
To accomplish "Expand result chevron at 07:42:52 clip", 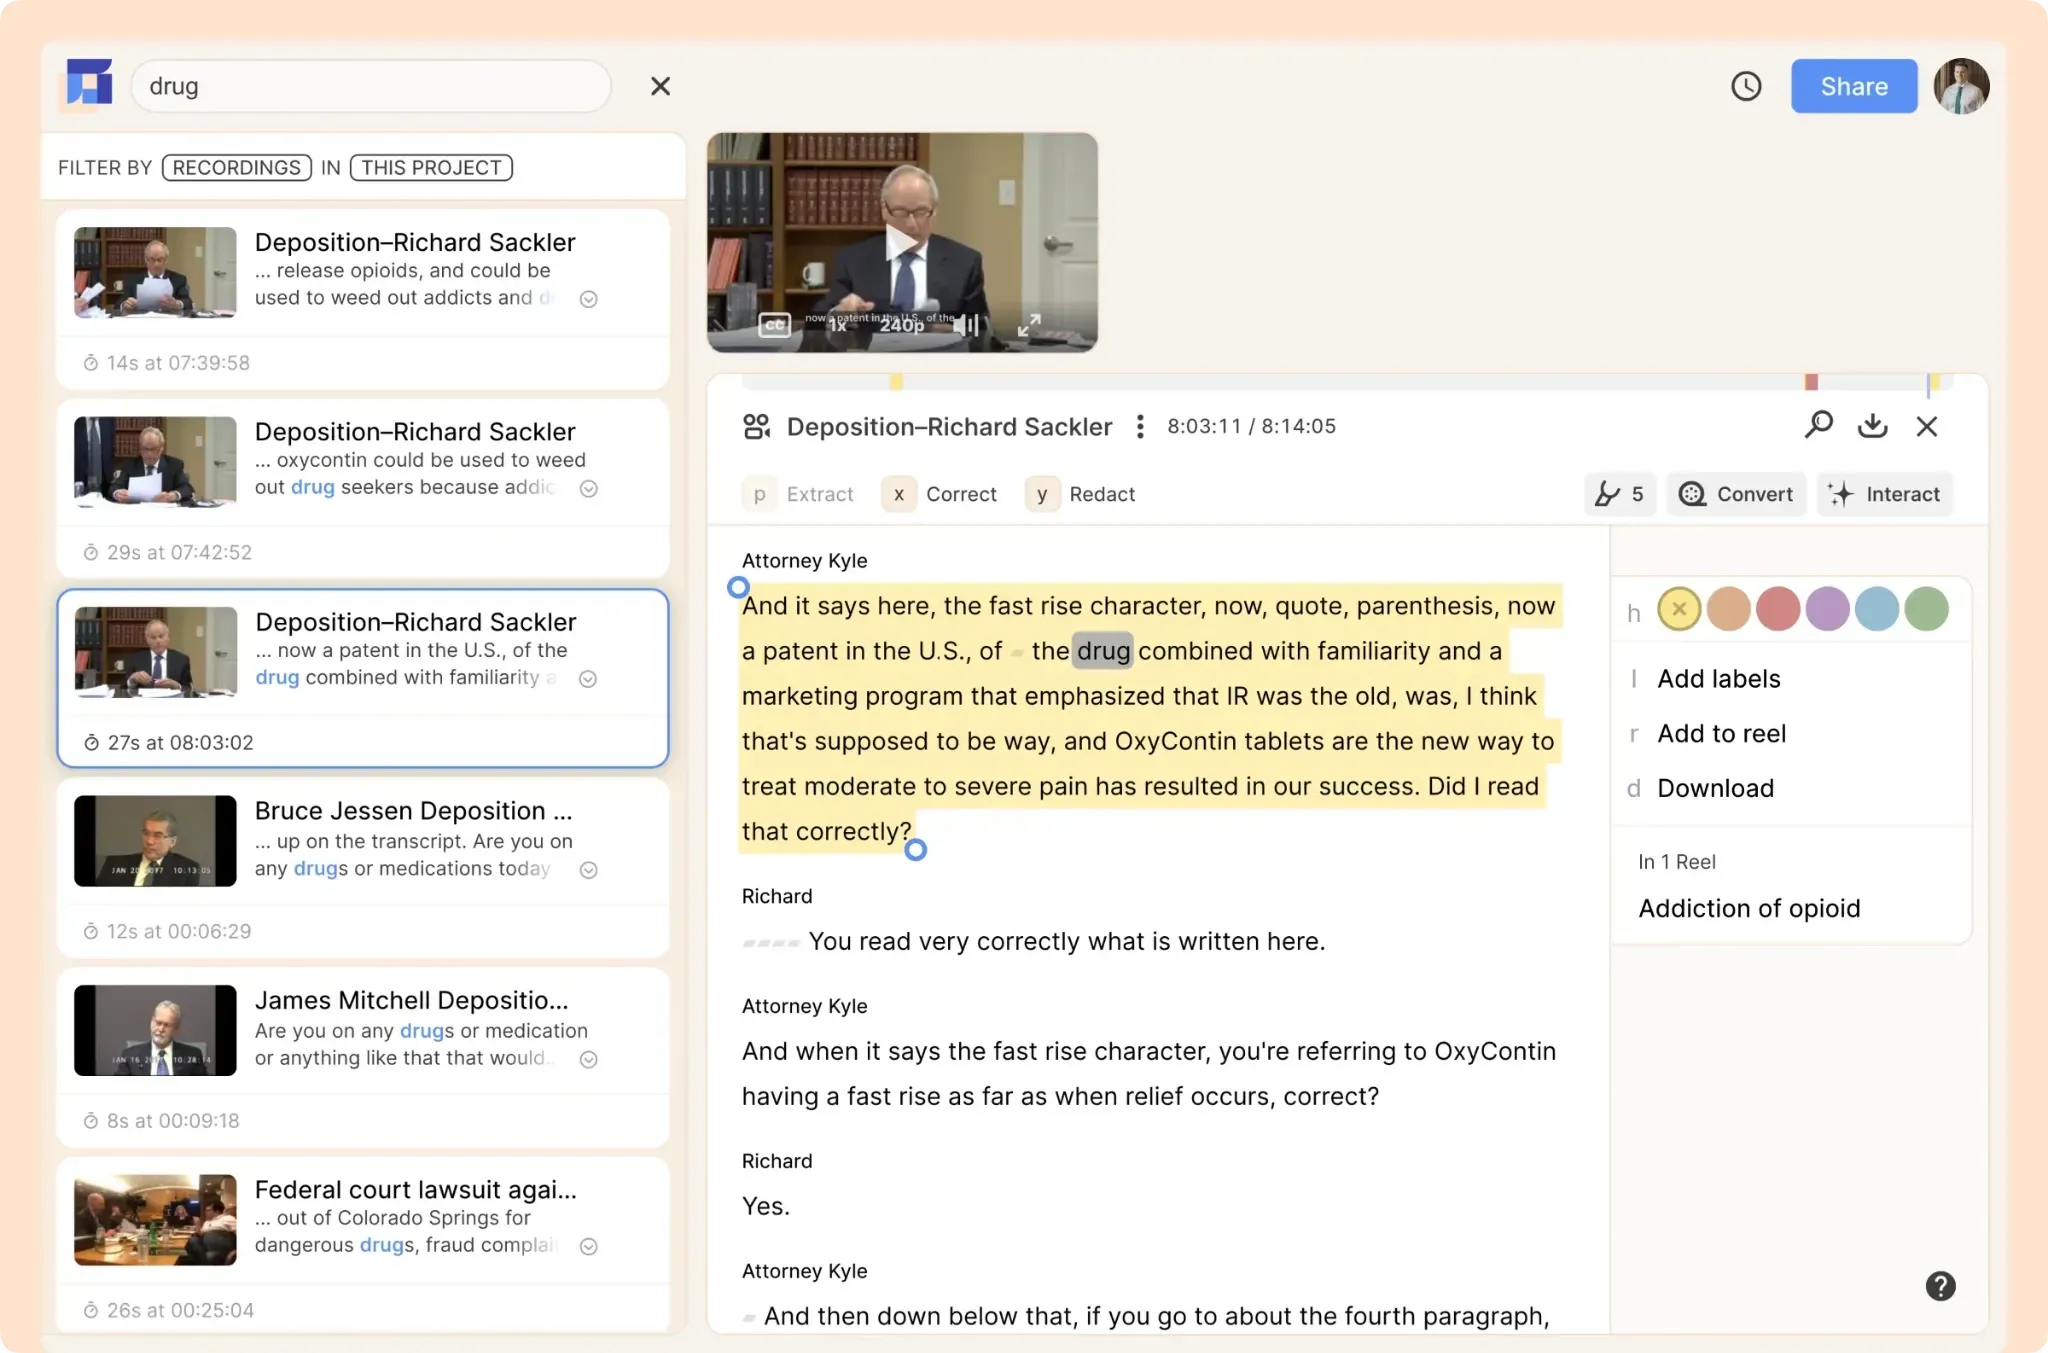I will tap(589, 488).
